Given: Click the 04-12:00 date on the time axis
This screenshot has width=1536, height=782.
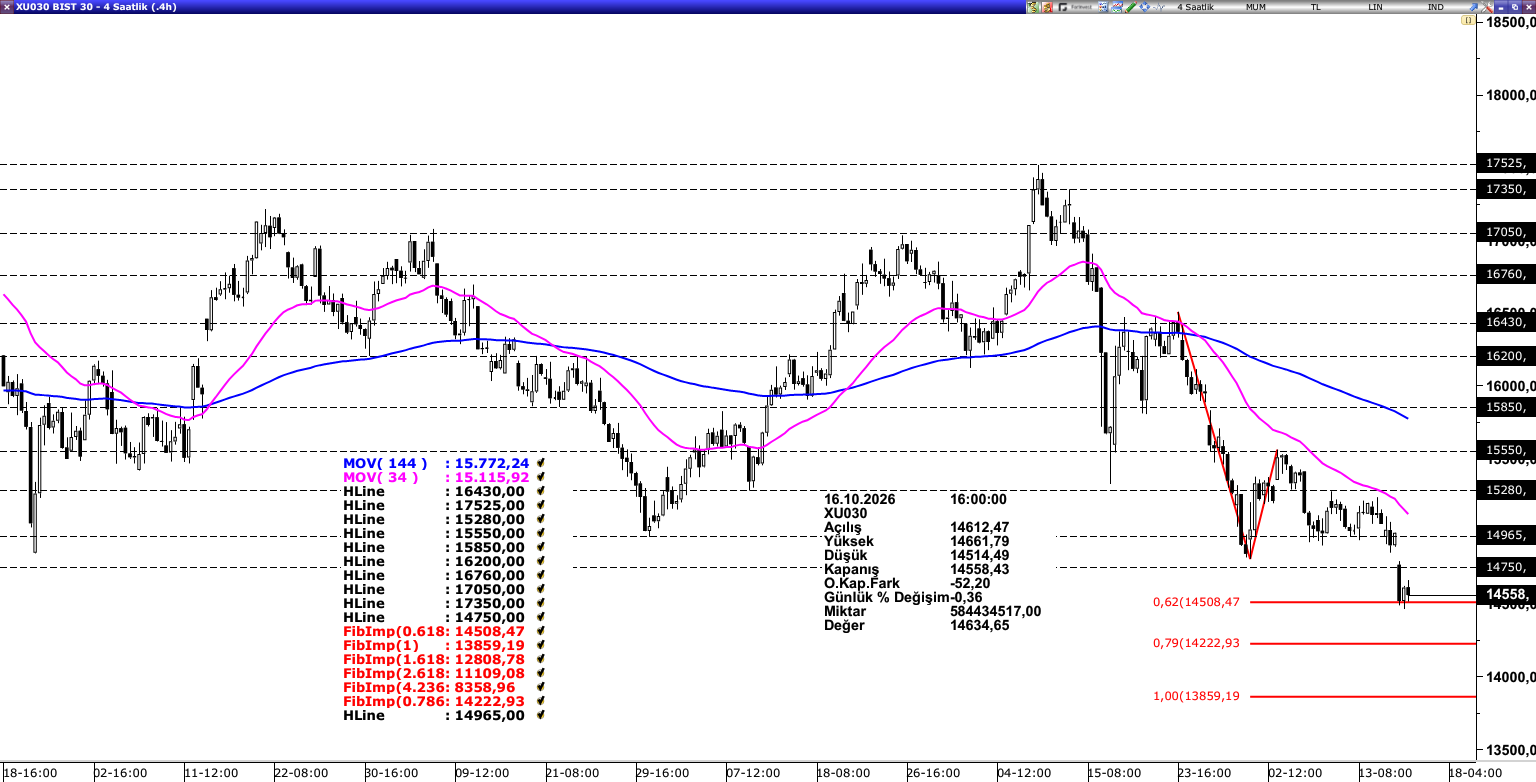Looking at the screenshot, I should [1026, 774].
